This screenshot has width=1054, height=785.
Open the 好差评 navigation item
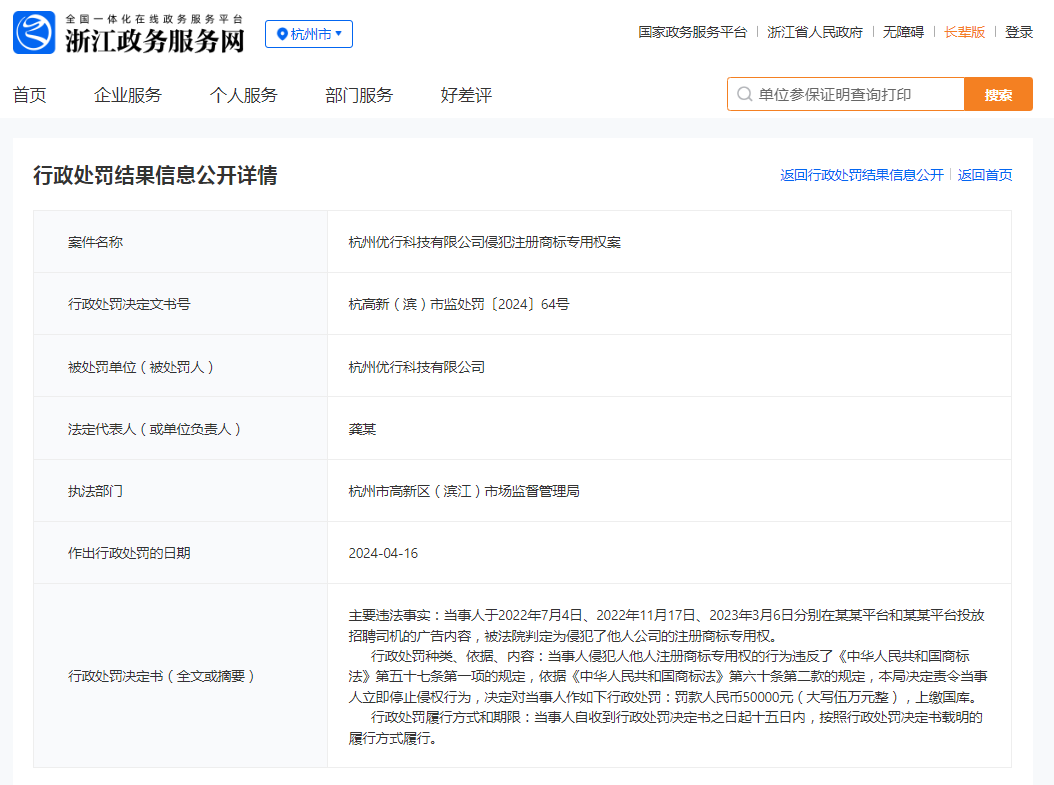(x=466, y=95)
